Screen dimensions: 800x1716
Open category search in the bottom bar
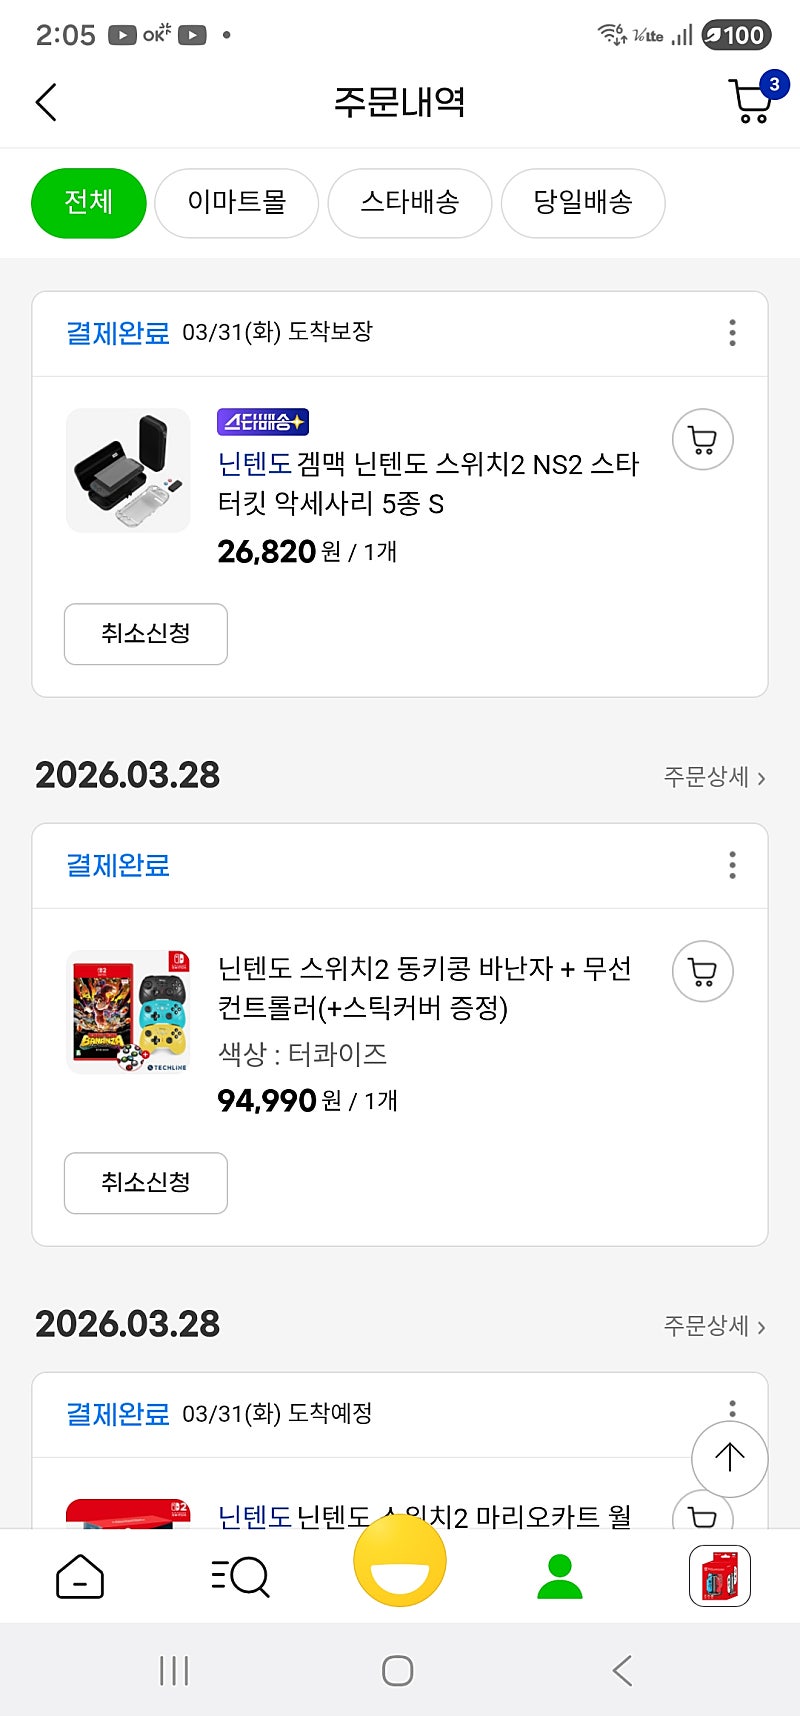pyautogui.click(x=240, y=1578)
